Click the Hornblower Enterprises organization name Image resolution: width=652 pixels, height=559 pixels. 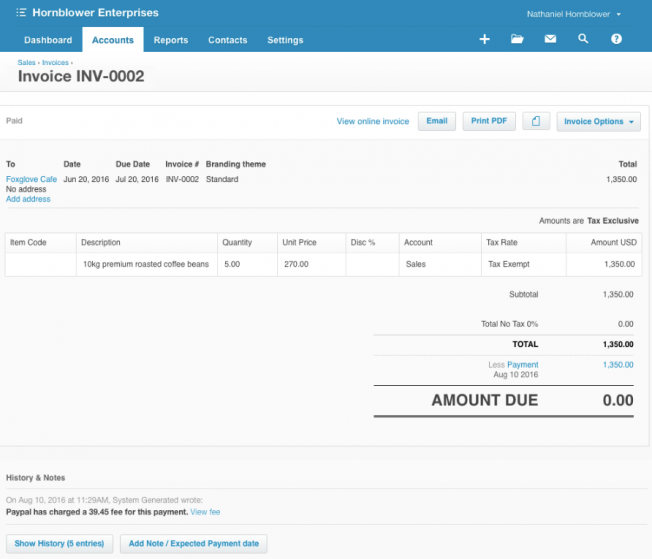coord(95,12)
